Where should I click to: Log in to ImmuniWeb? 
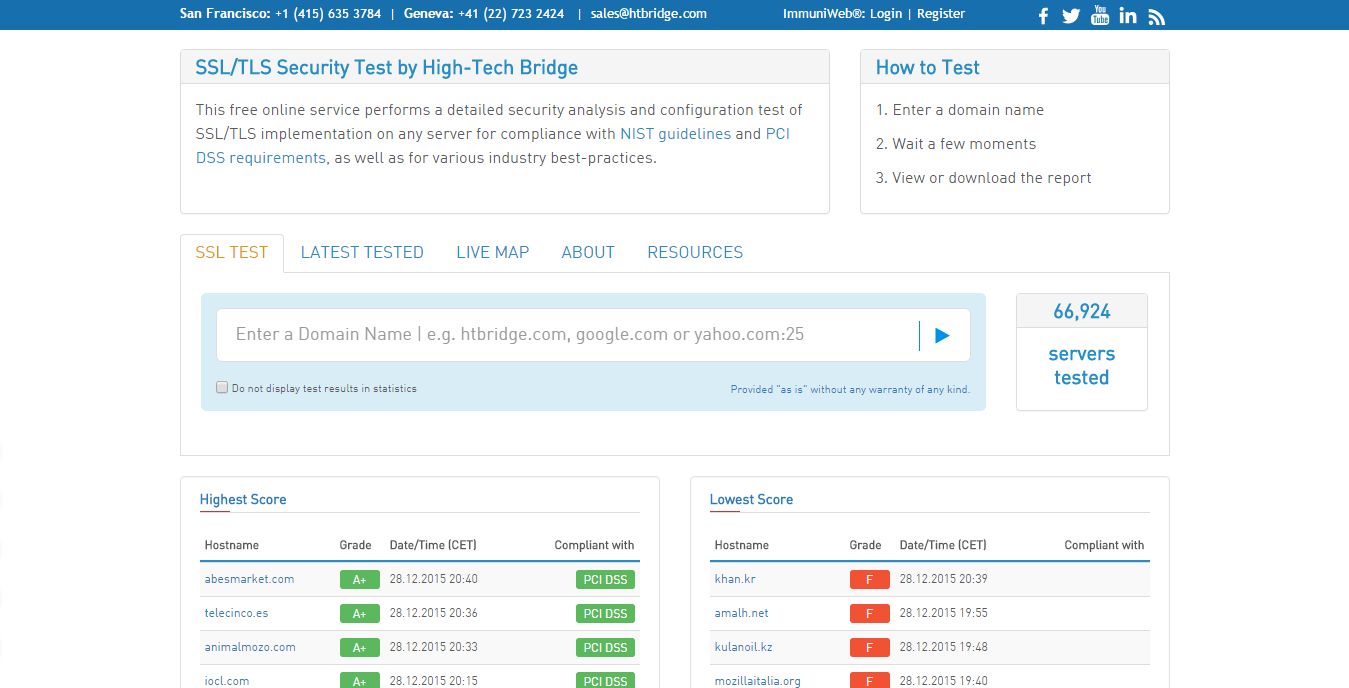pos(886,14)
